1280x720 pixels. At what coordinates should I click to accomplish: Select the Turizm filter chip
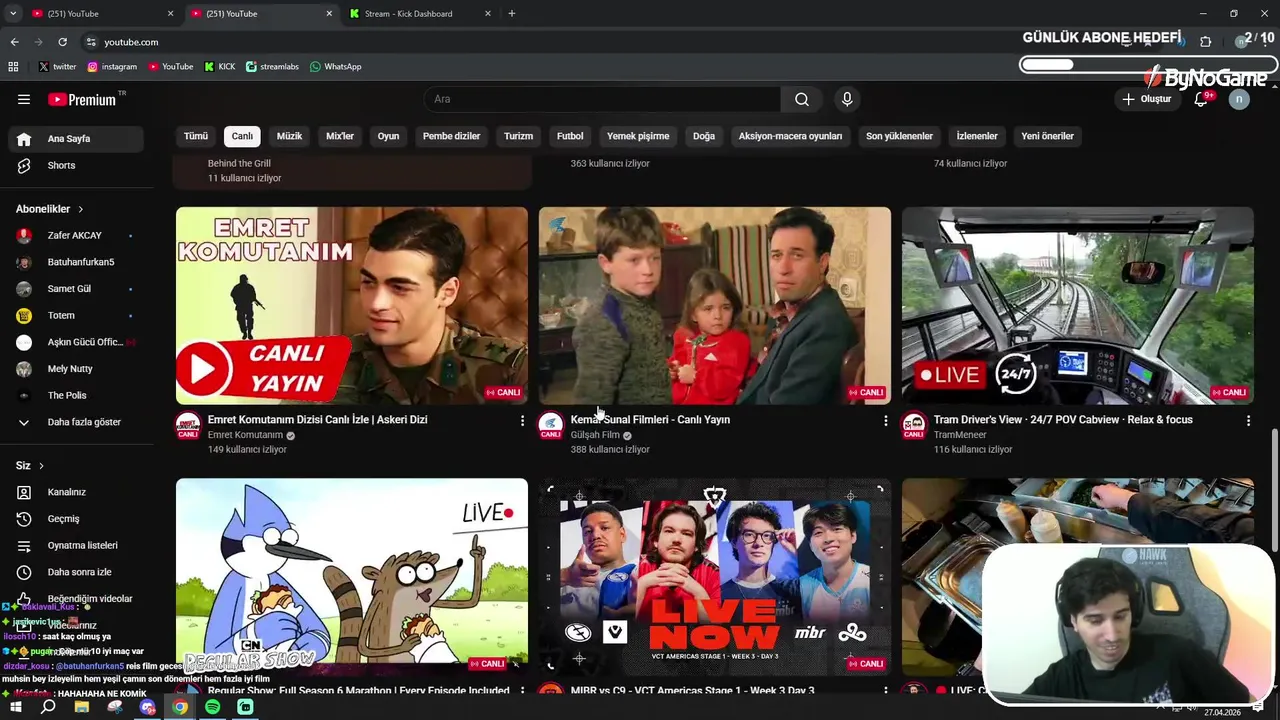(x=518, y=136)
